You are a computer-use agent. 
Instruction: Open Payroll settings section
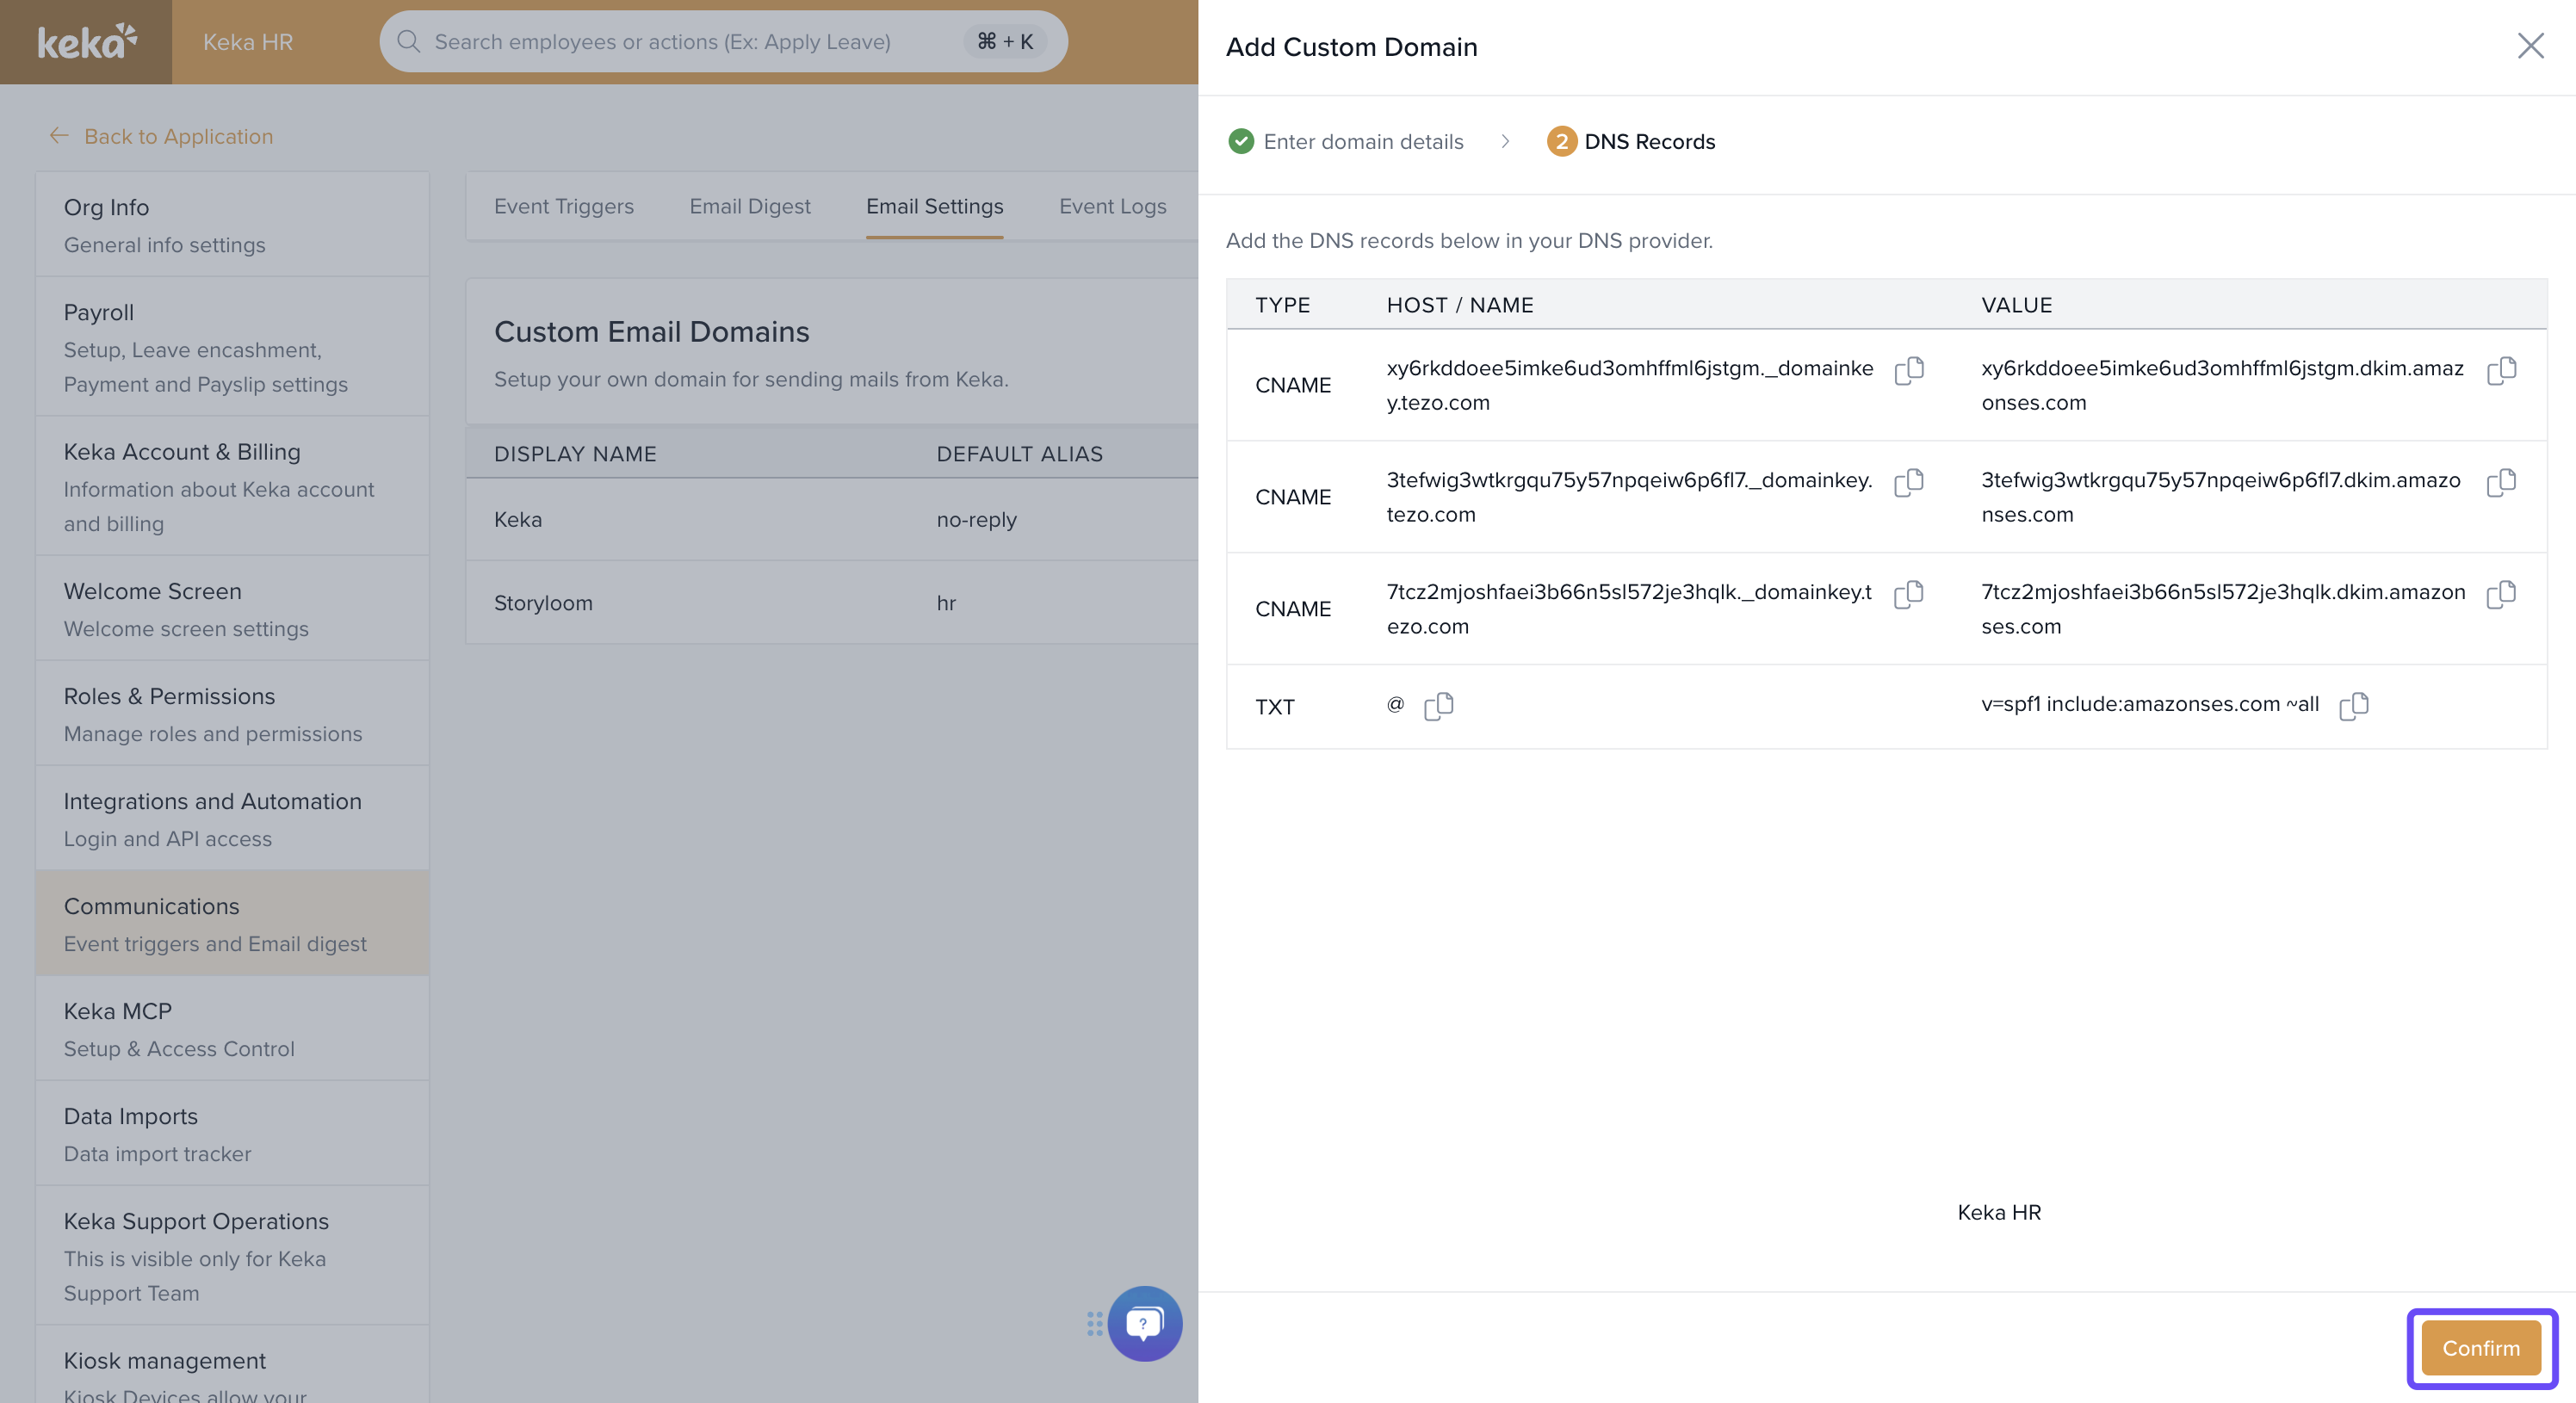[232, 347]
